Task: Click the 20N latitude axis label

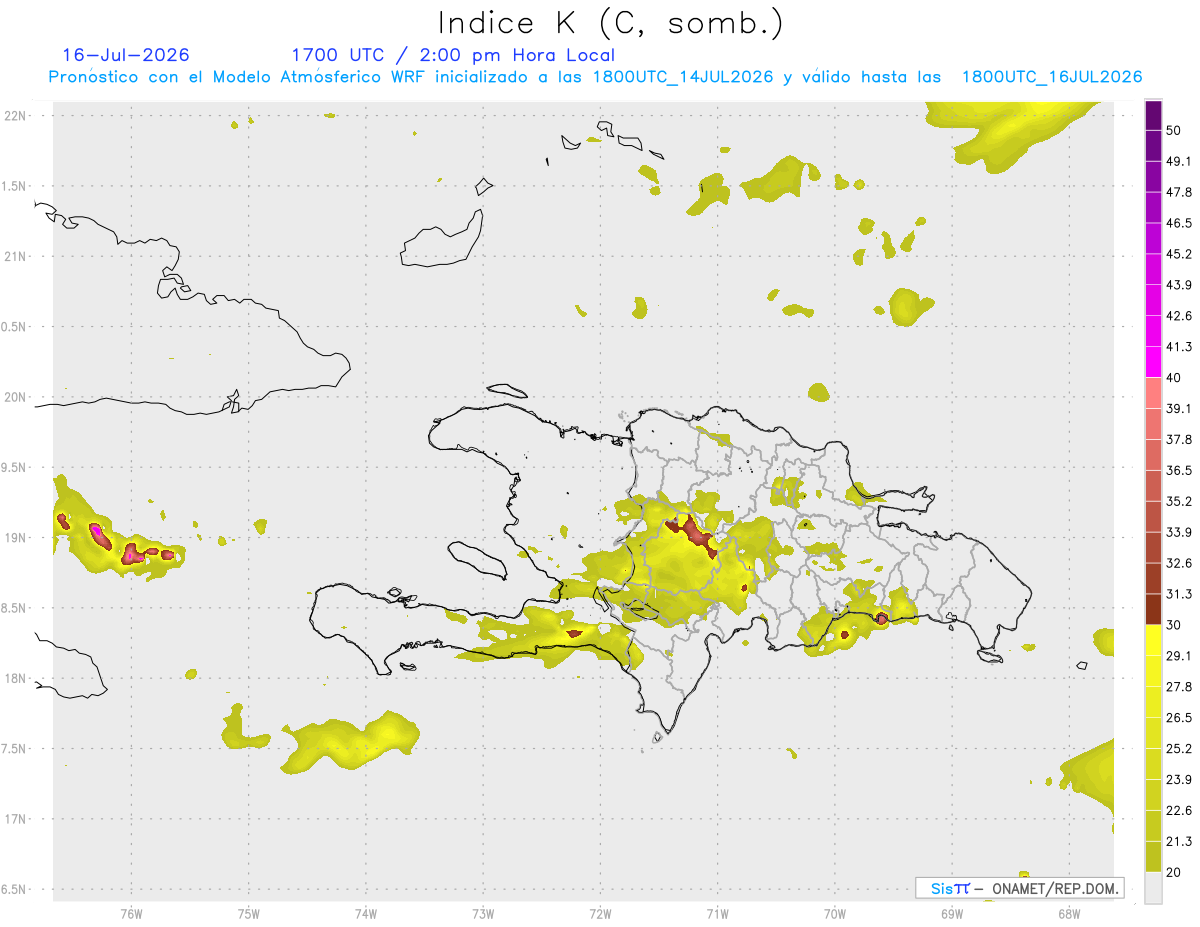Action: pyautogui.click(x=15, y=397)
